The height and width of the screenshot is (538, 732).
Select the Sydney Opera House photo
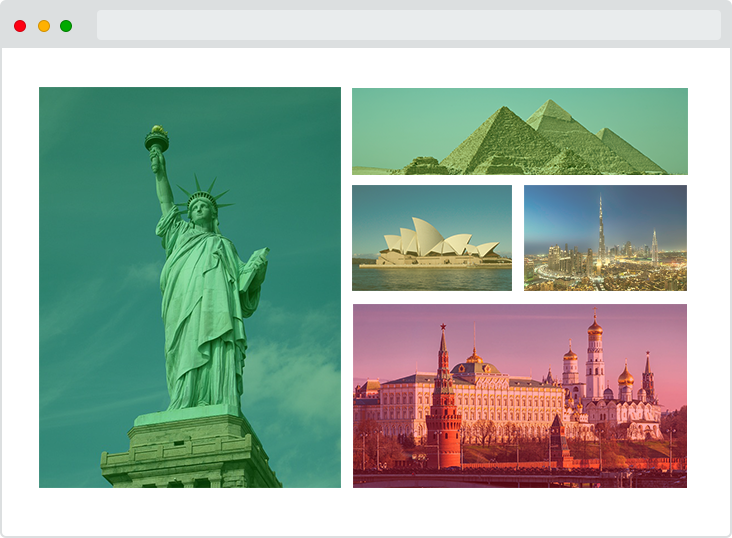(x=432, y=238)
